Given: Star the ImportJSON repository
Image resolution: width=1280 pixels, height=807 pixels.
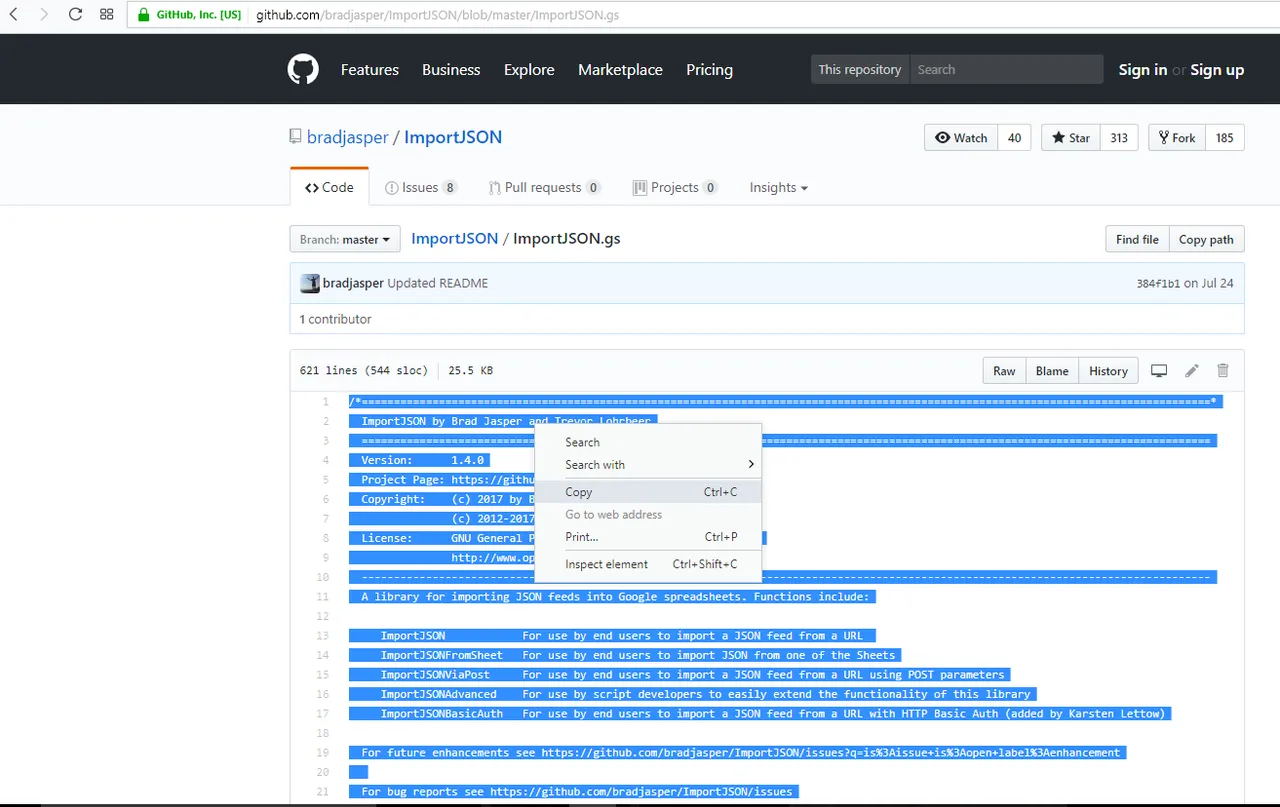Looking at the screenshot, I should 1071,138.
